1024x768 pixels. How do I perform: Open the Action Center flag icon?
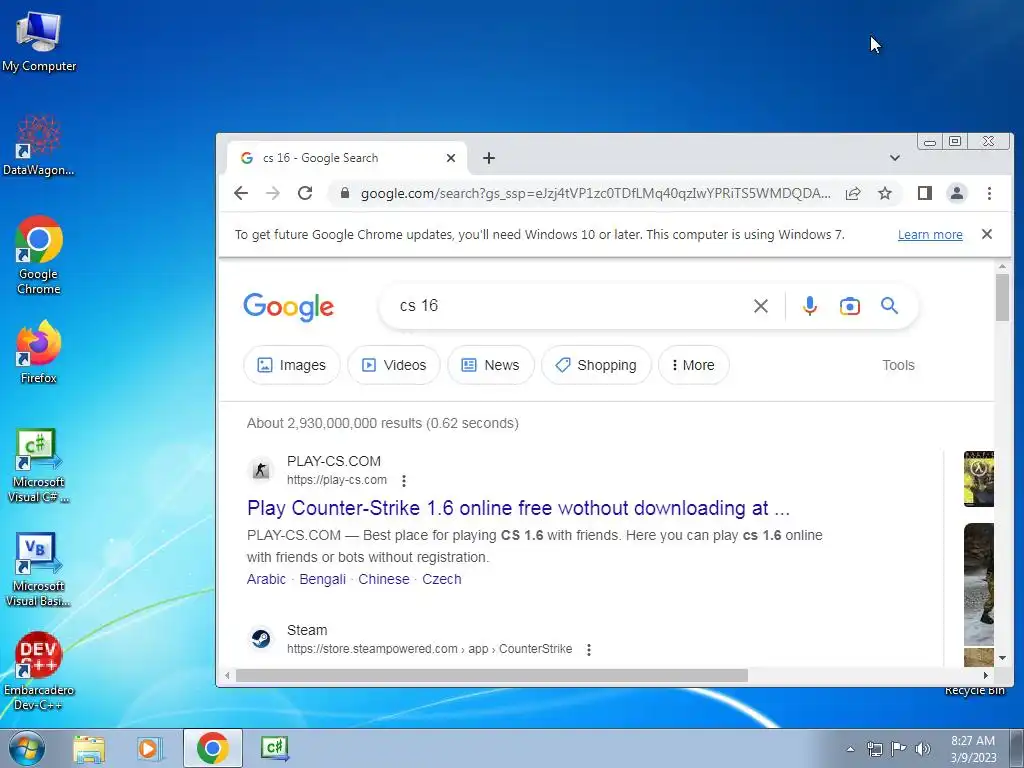[899, 749]
